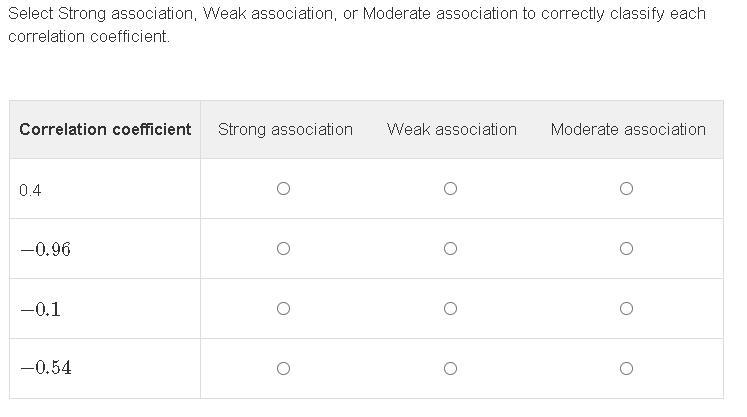
Task: Click the −0.54 coefficient cell
Action: coord(45,368)
